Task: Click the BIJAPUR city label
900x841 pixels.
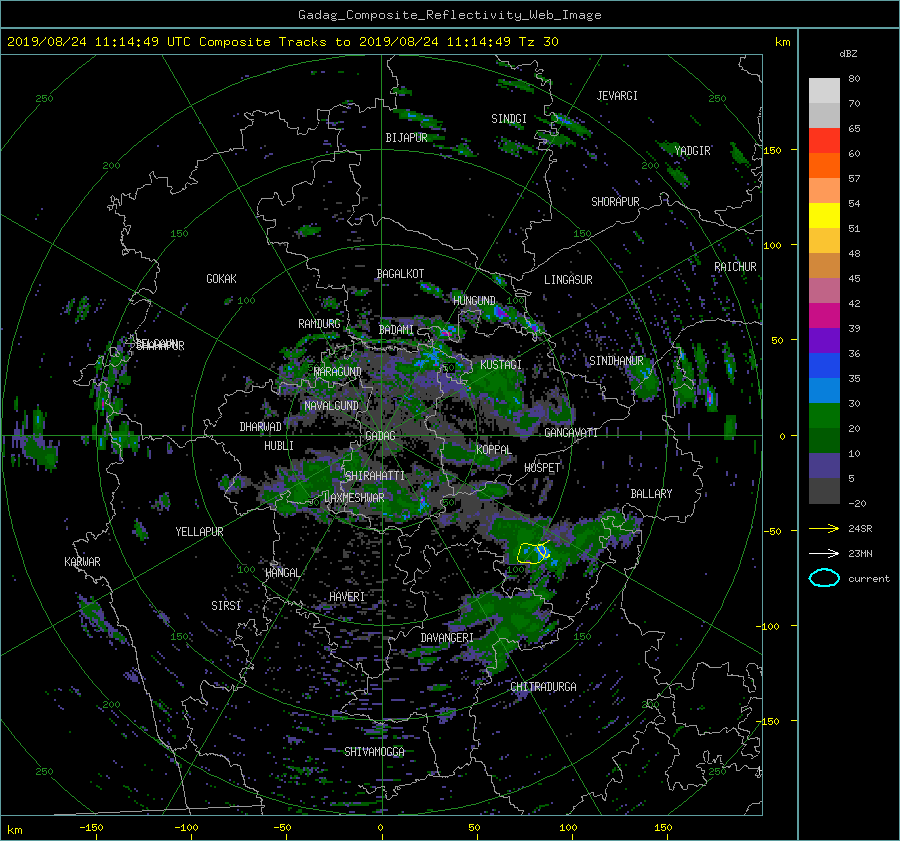Action: [406, 138]
